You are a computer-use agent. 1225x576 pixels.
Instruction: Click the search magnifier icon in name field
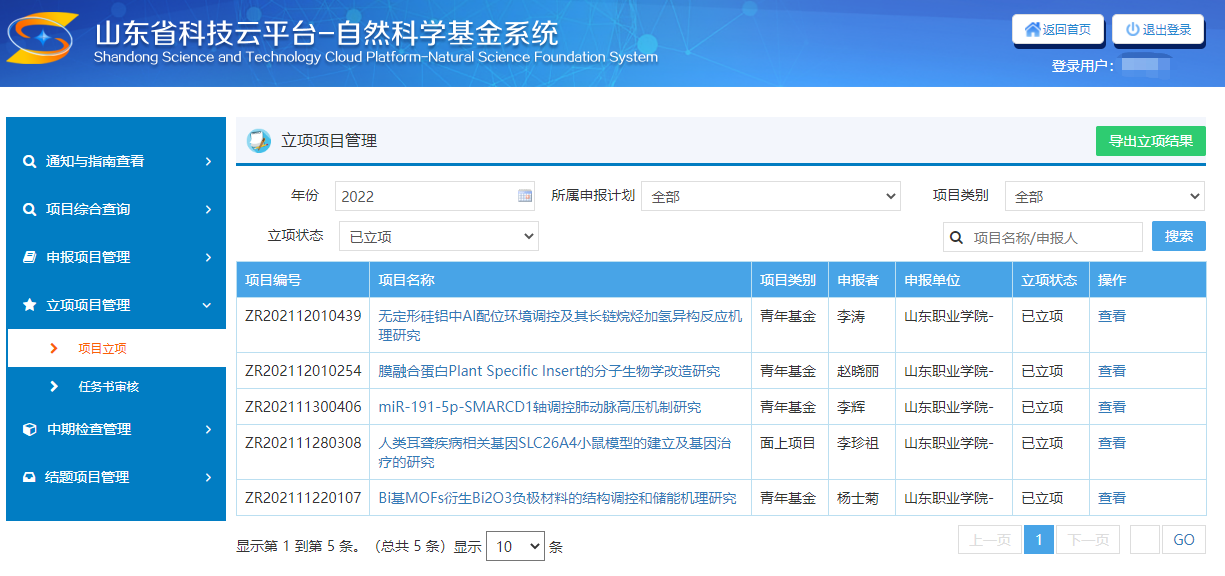click(956, 238)
